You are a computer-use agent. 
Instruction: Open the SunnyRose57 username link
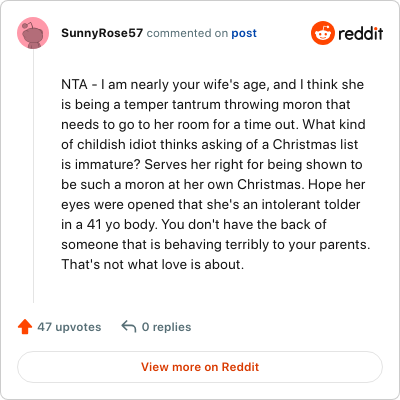[x=102, y=33]
